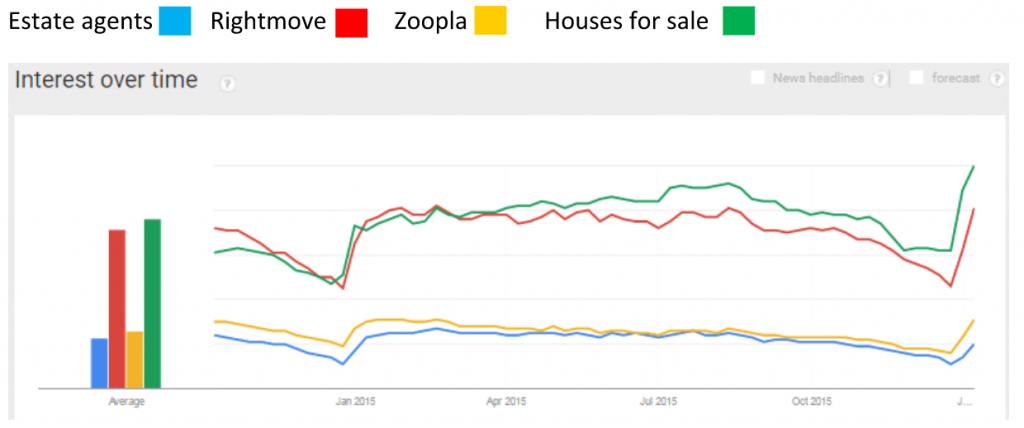This screenshot has width=1024, height=428.
Task: Click the Apr 2015 axis label
Action: (x=506, y=402)
